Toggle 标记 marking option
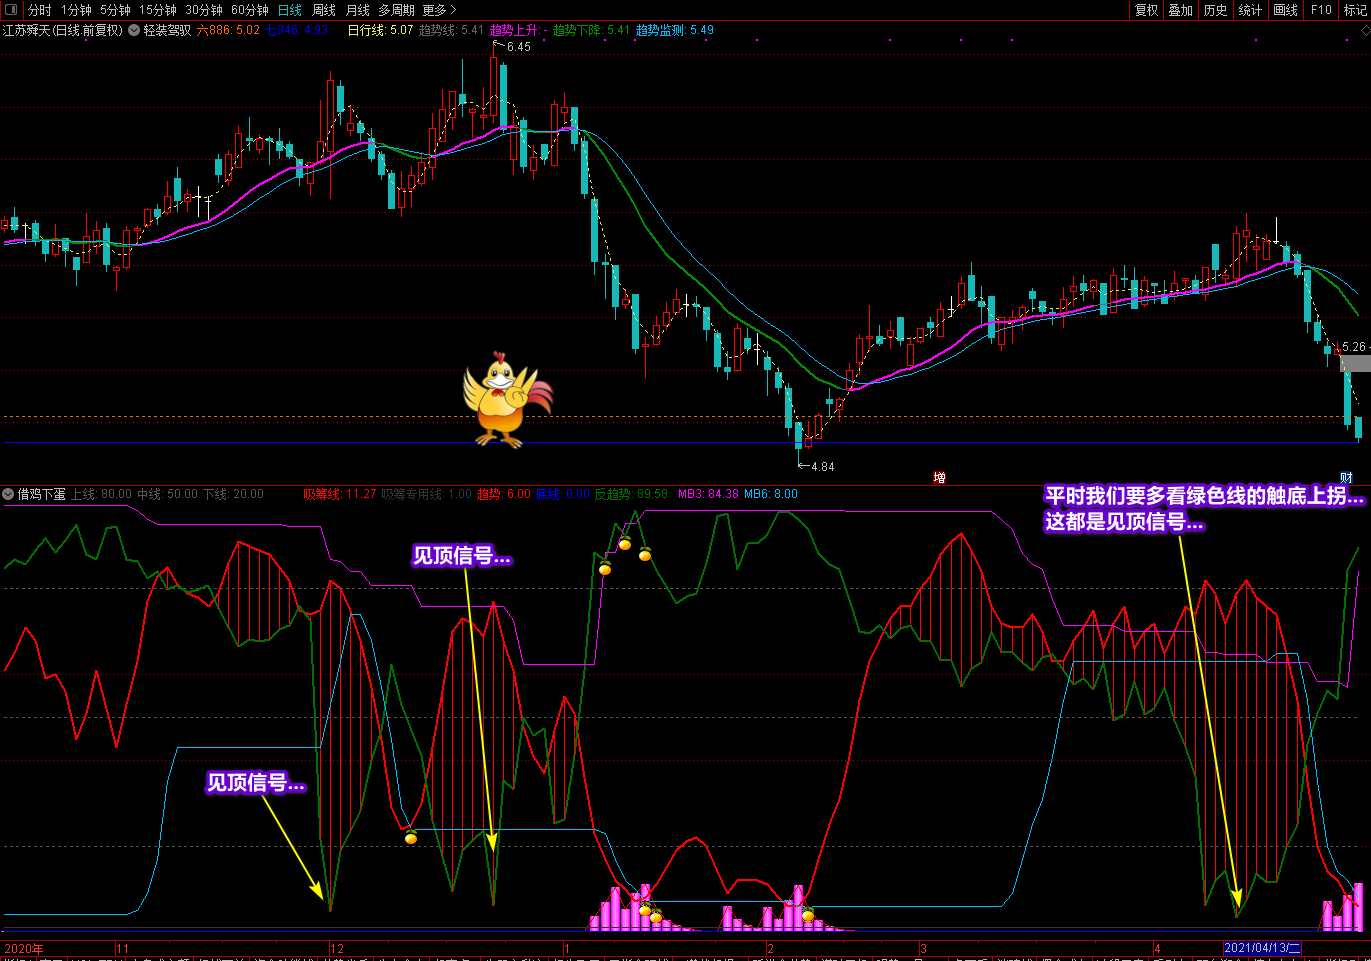Viewport: 1371px width, 961px height. 1355,10
